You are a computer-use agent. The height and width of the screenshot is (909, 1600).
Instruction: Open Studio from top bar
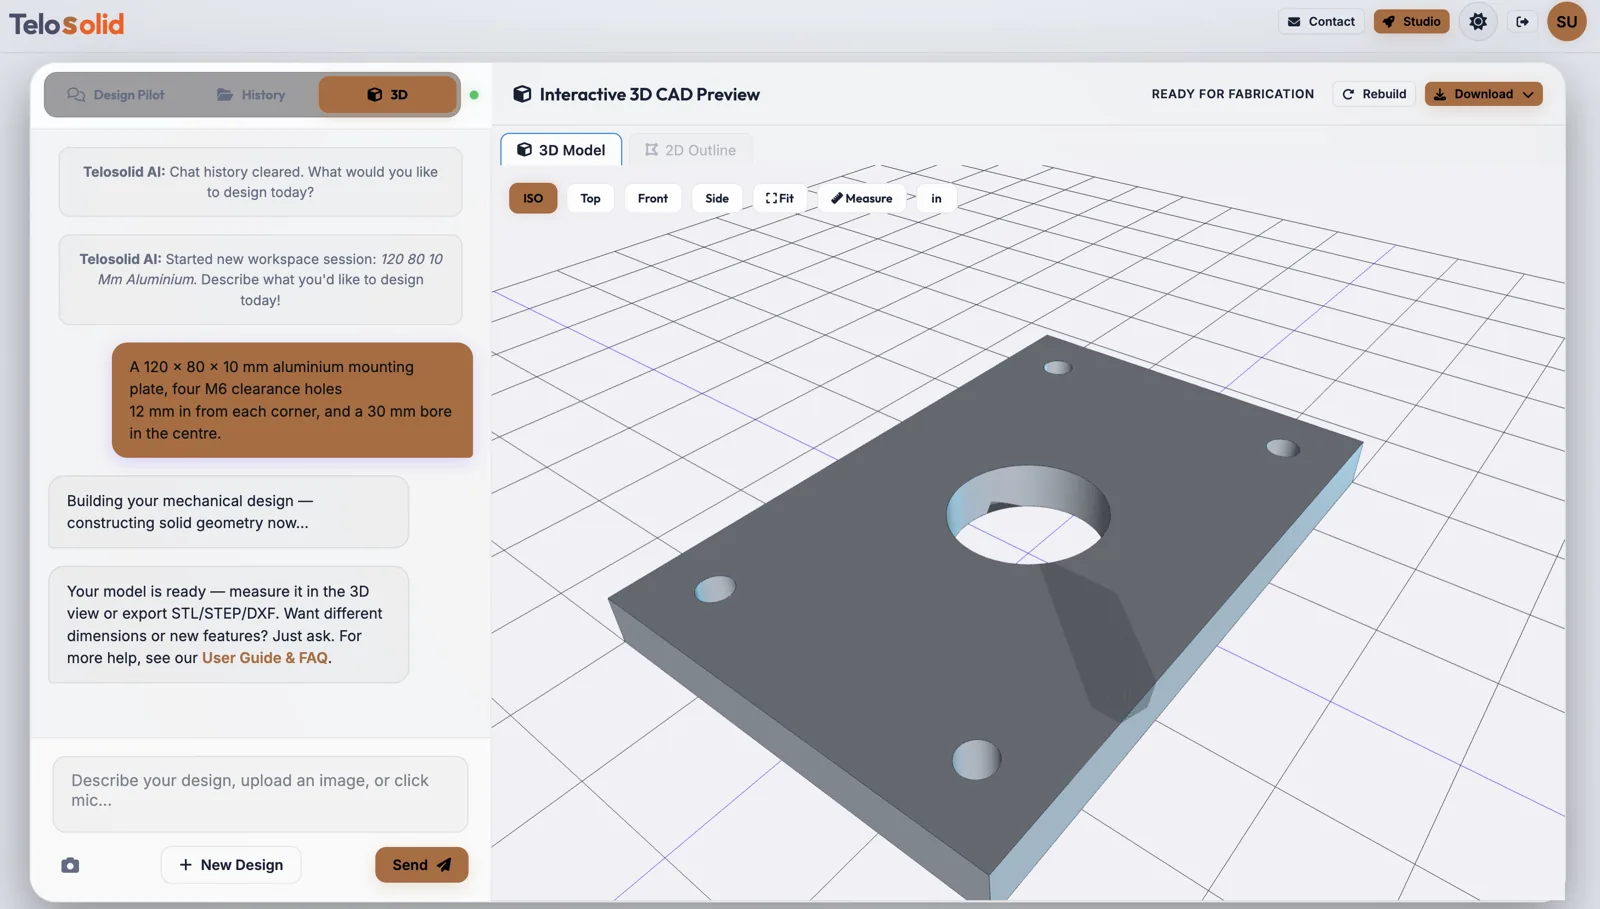[1411, 21]
